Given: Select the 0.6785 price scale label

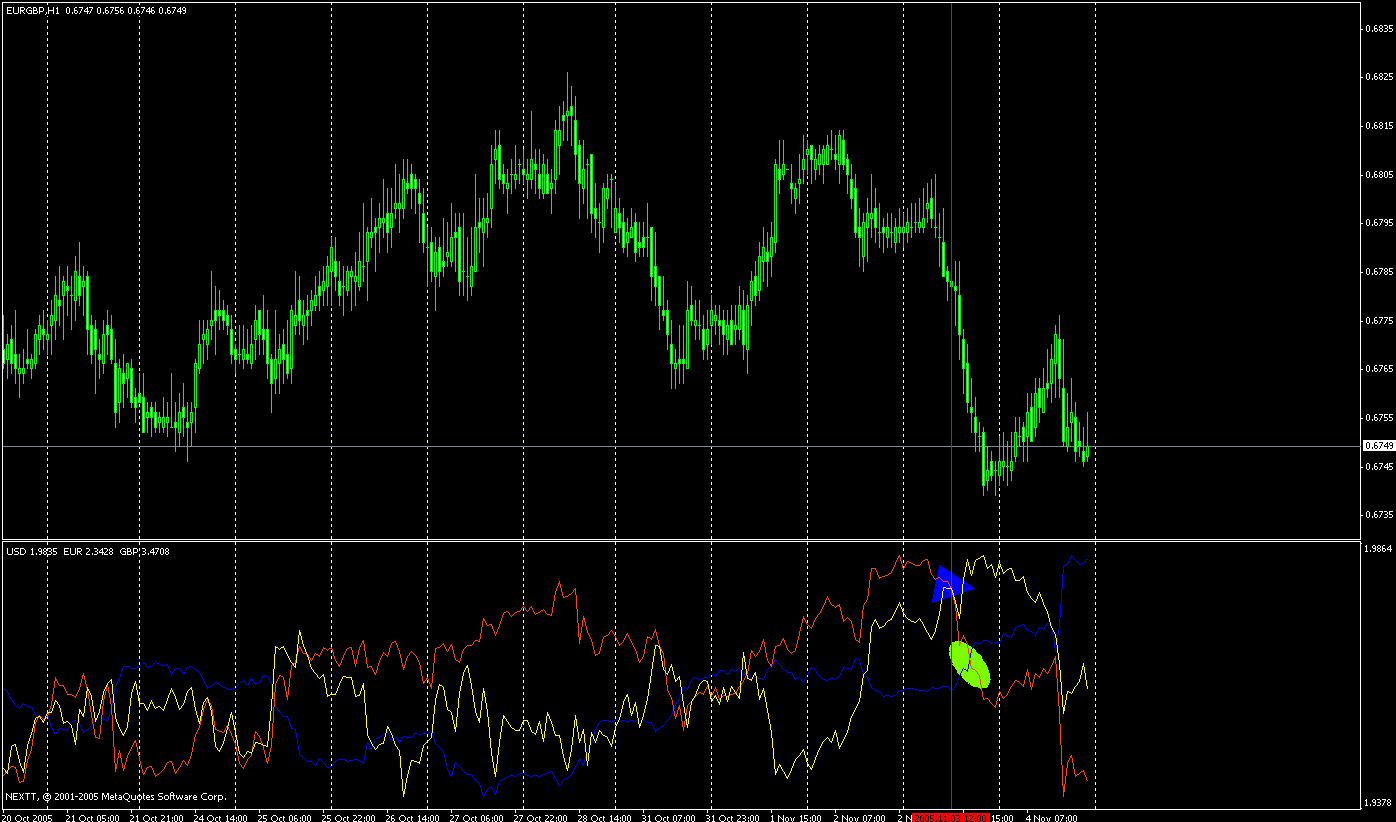Looking at the screenshot, I should click(1379, 271).
